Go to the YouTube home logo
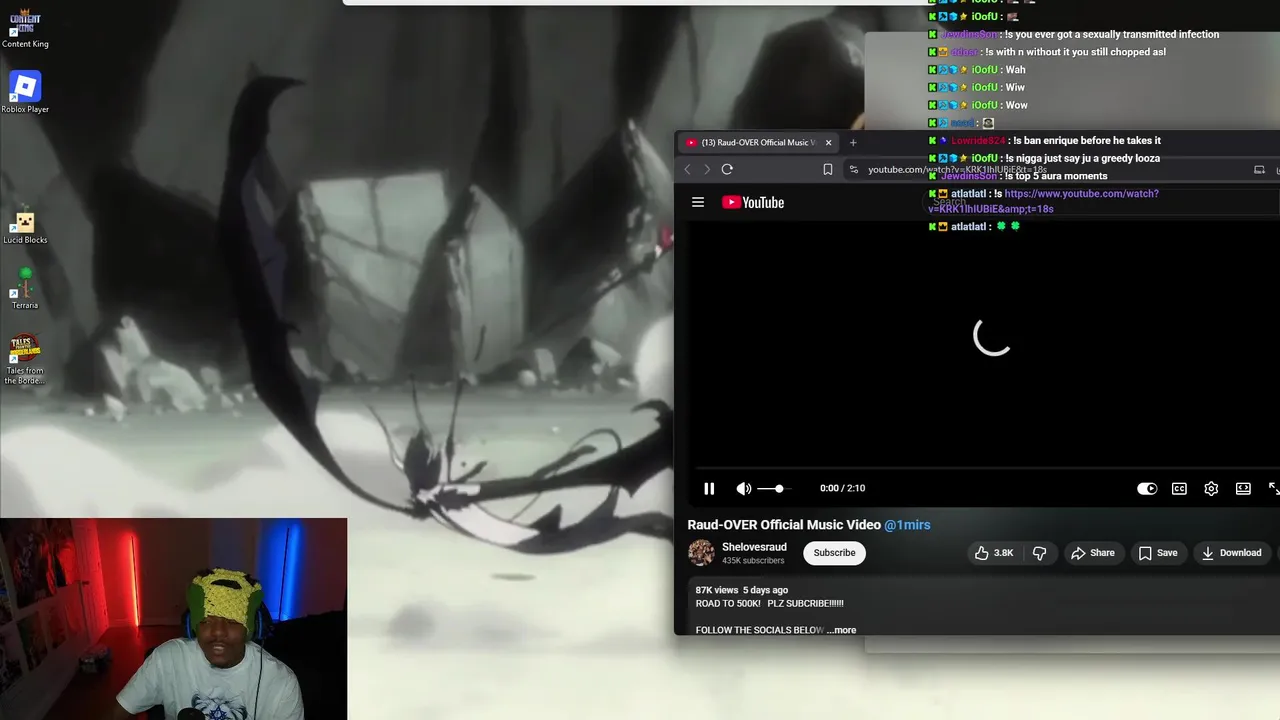This screenshot has width=1280, height=720. 753,202
